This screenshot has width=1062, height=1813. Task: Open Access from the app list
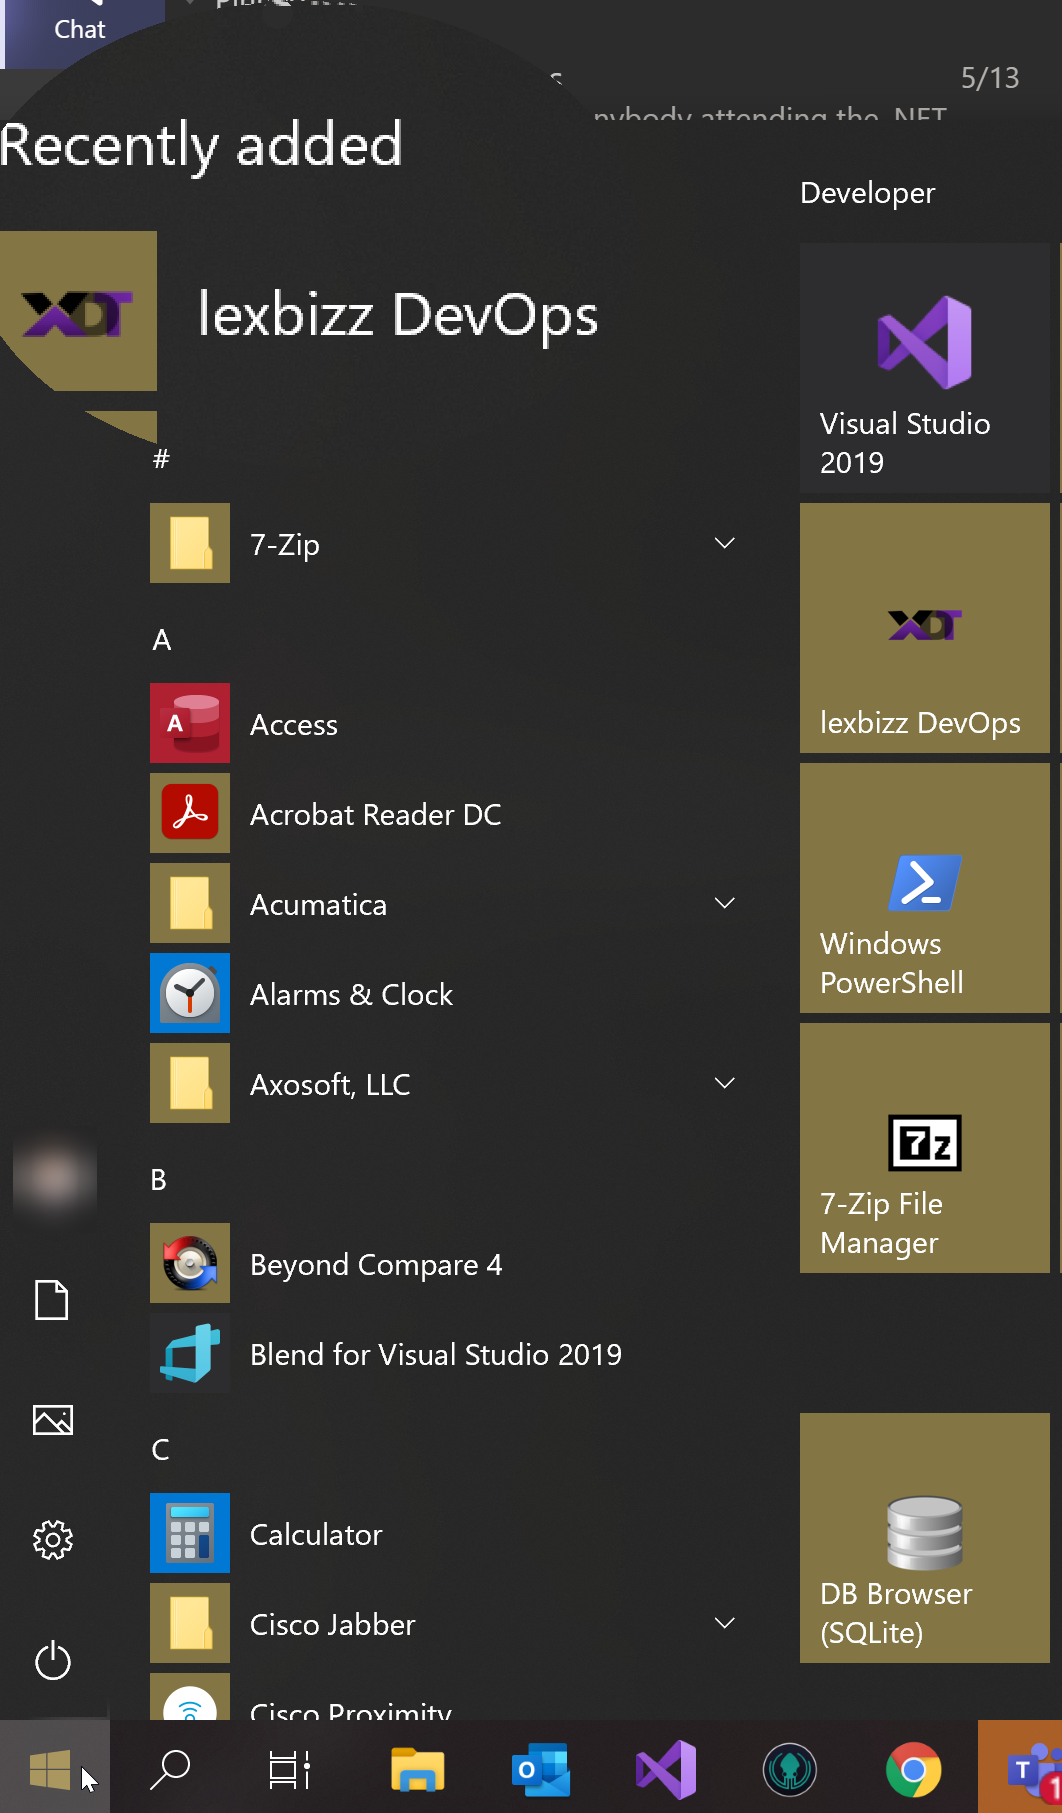point(293,724)
